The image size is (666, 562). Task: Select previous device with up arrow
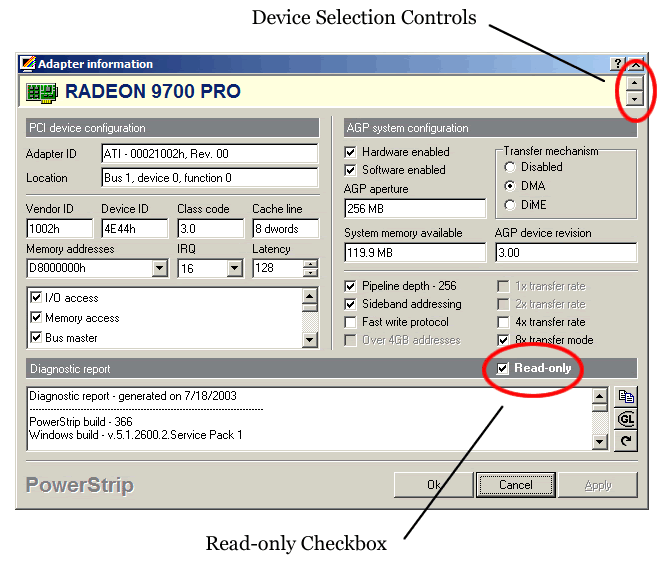(634, 83)
